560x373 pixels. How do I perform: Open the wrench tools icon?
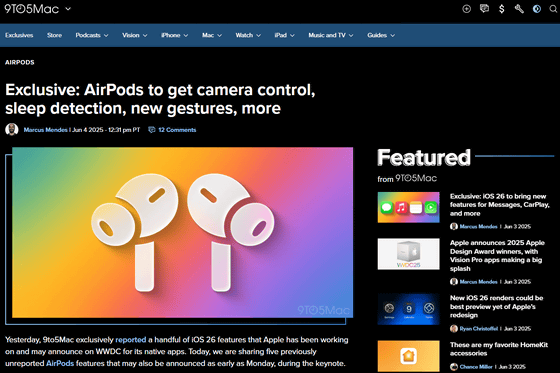(519, 9)
